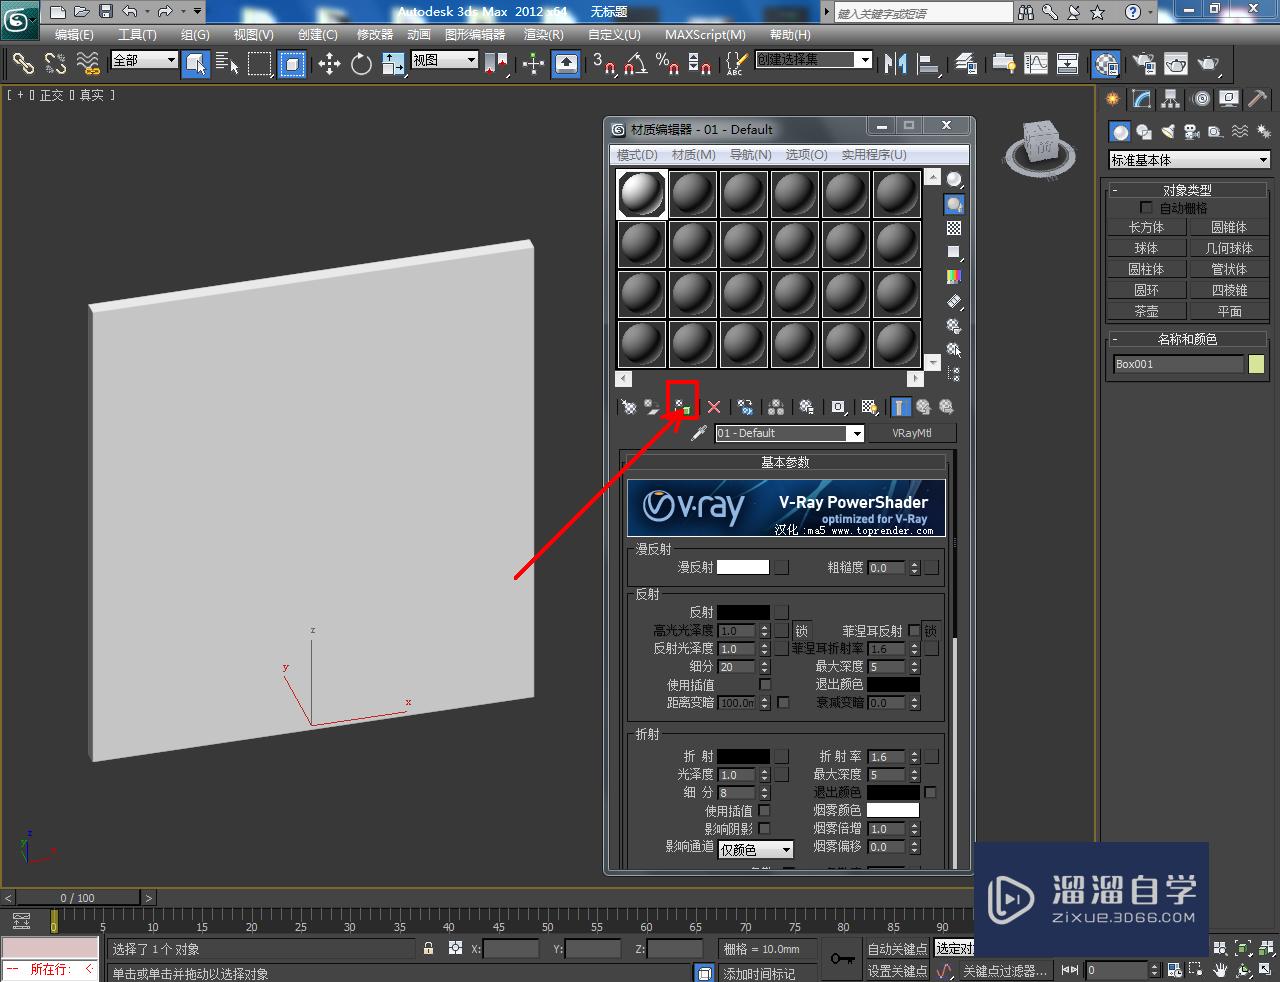Toggle 使用插值 checkbox under 反射
The image size is (1280, 982).
[x=765, y=685]
